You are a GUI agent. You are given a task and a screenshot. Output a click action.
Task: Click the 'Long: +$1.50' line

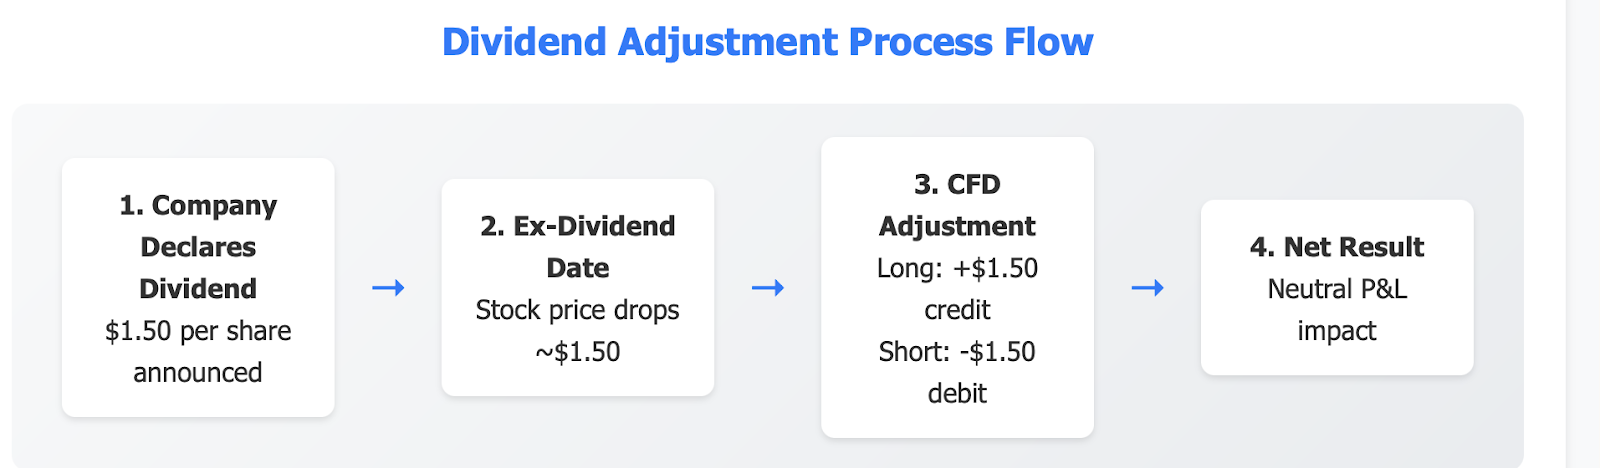tap(957, 268)
